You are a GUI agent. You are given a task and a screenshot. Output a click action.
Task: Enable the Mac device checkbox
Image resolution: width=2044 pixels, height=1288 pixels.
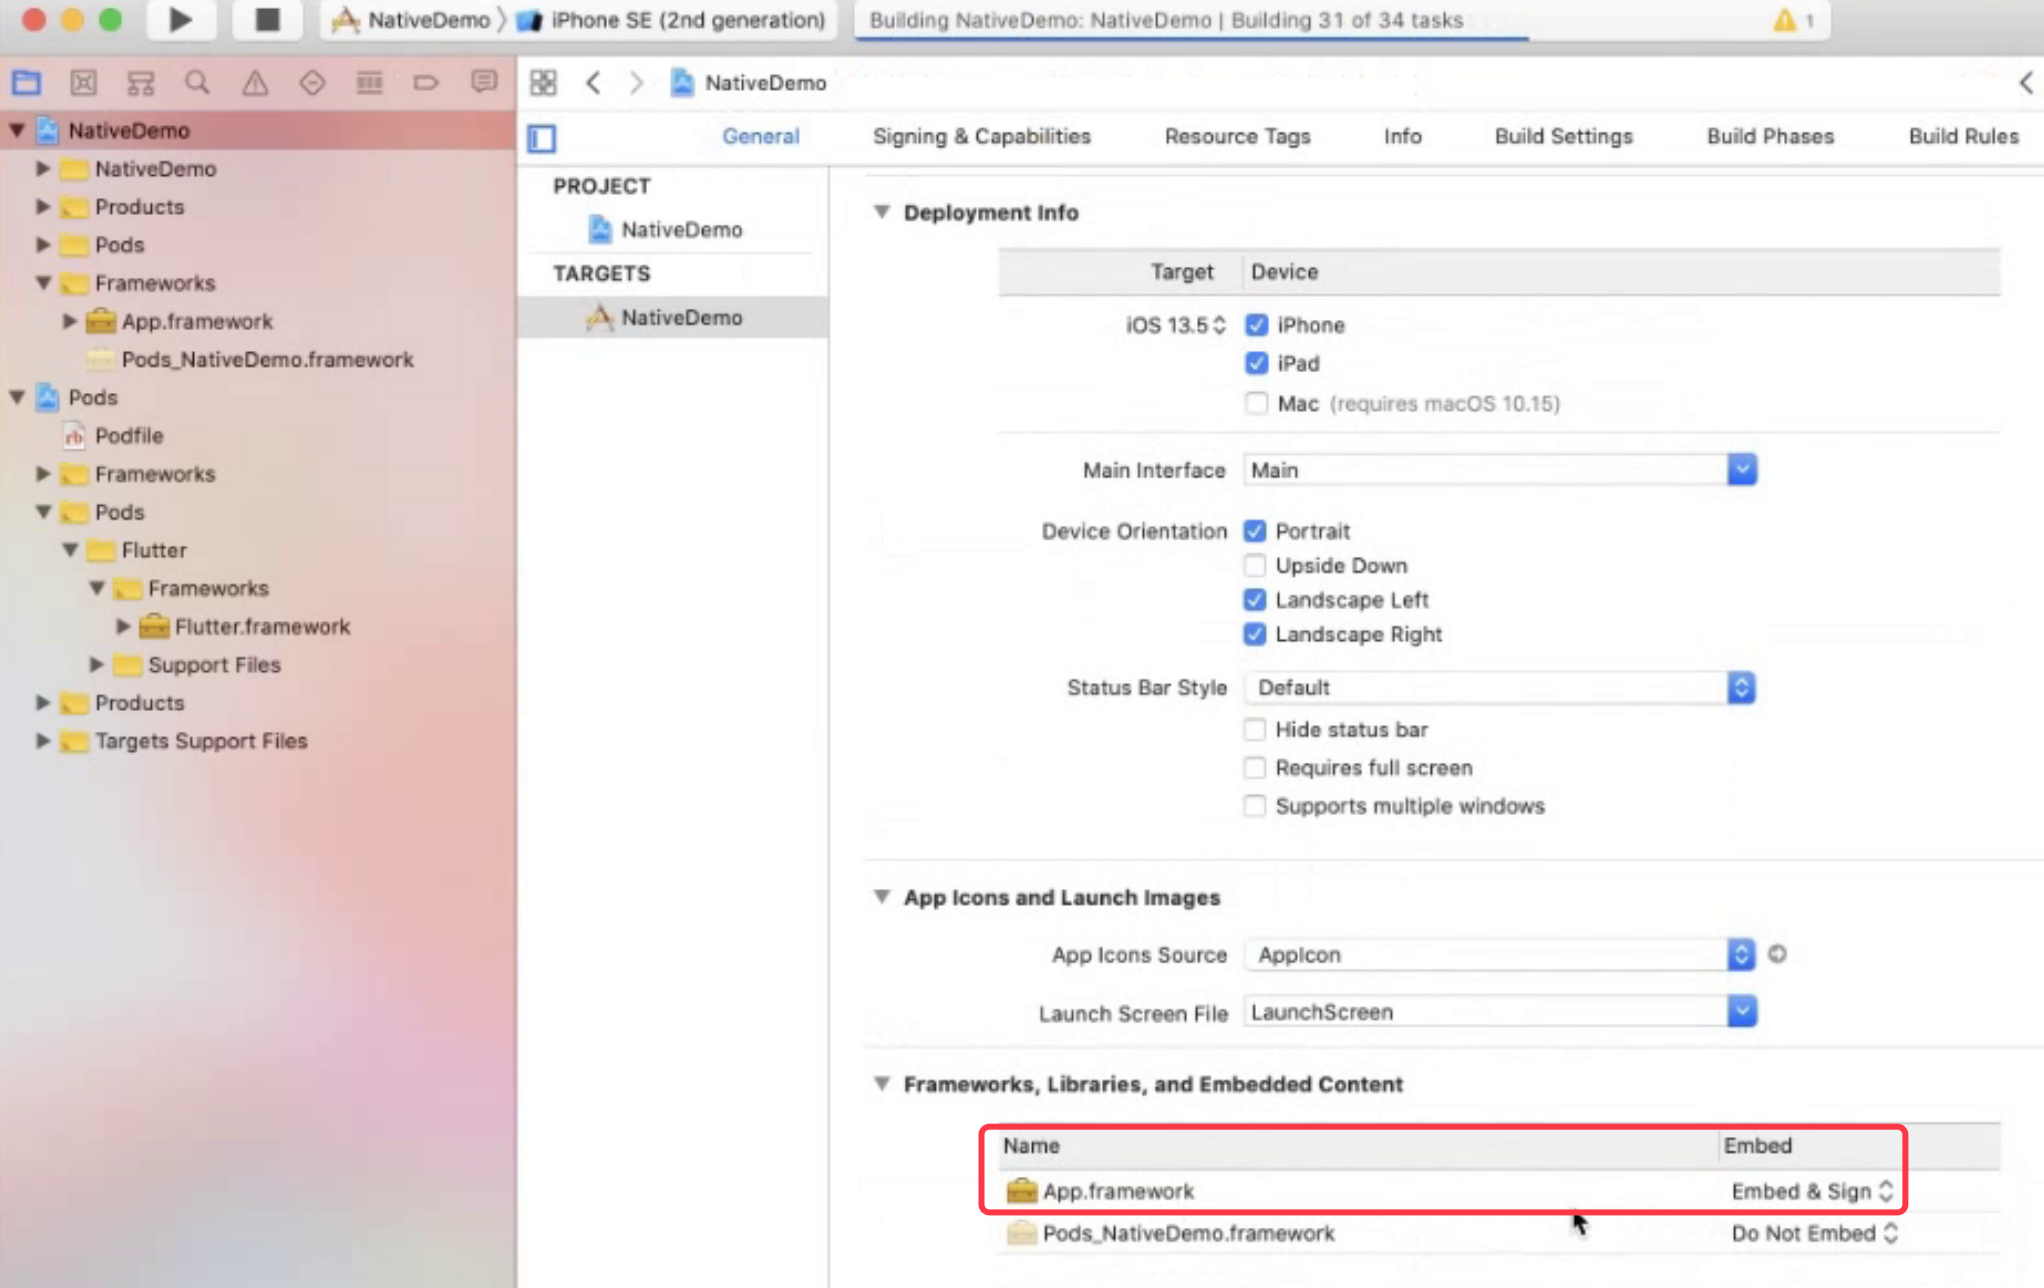(1256, 403)
